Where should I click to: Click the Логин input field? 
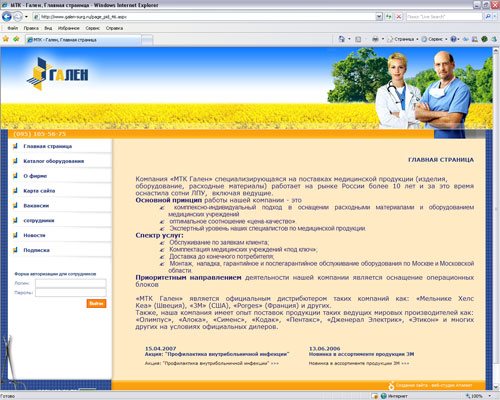click(x=71, y=283)
